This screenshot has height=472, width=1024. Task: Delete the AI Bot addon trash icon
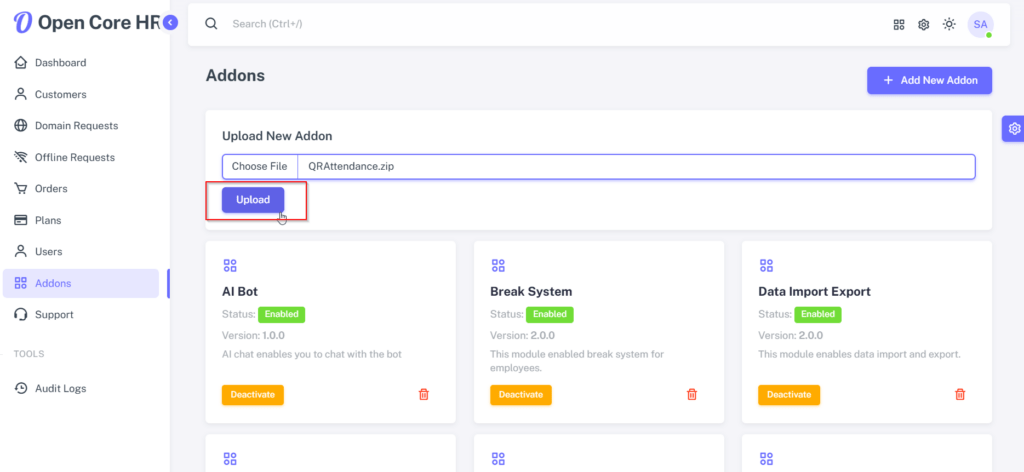(424, 394)
